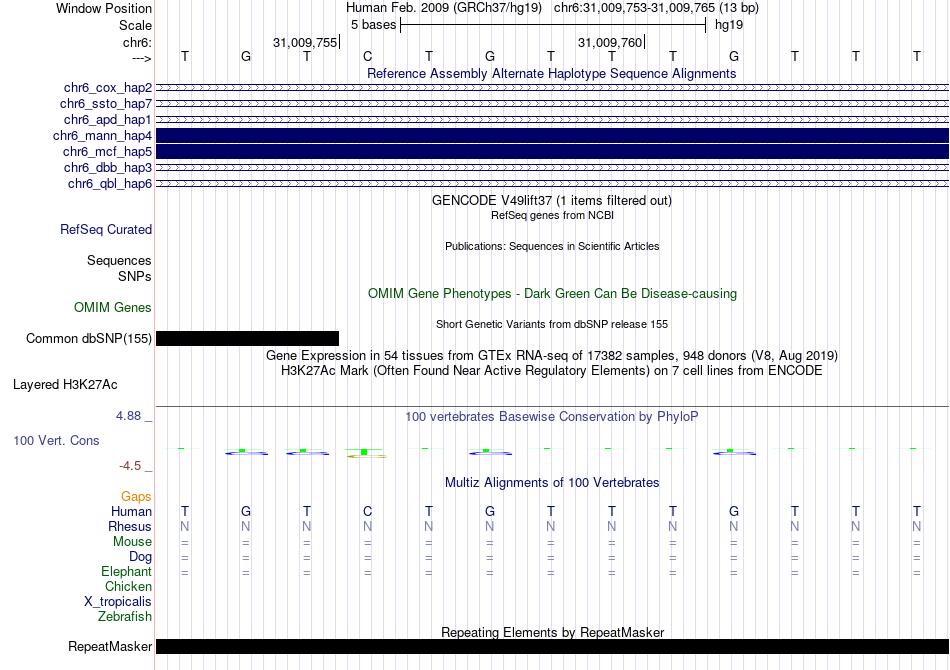The height and width of the screenshot is (670, 950).
Task: Click the C base in the reference sequence row
Action: (367, 56)
